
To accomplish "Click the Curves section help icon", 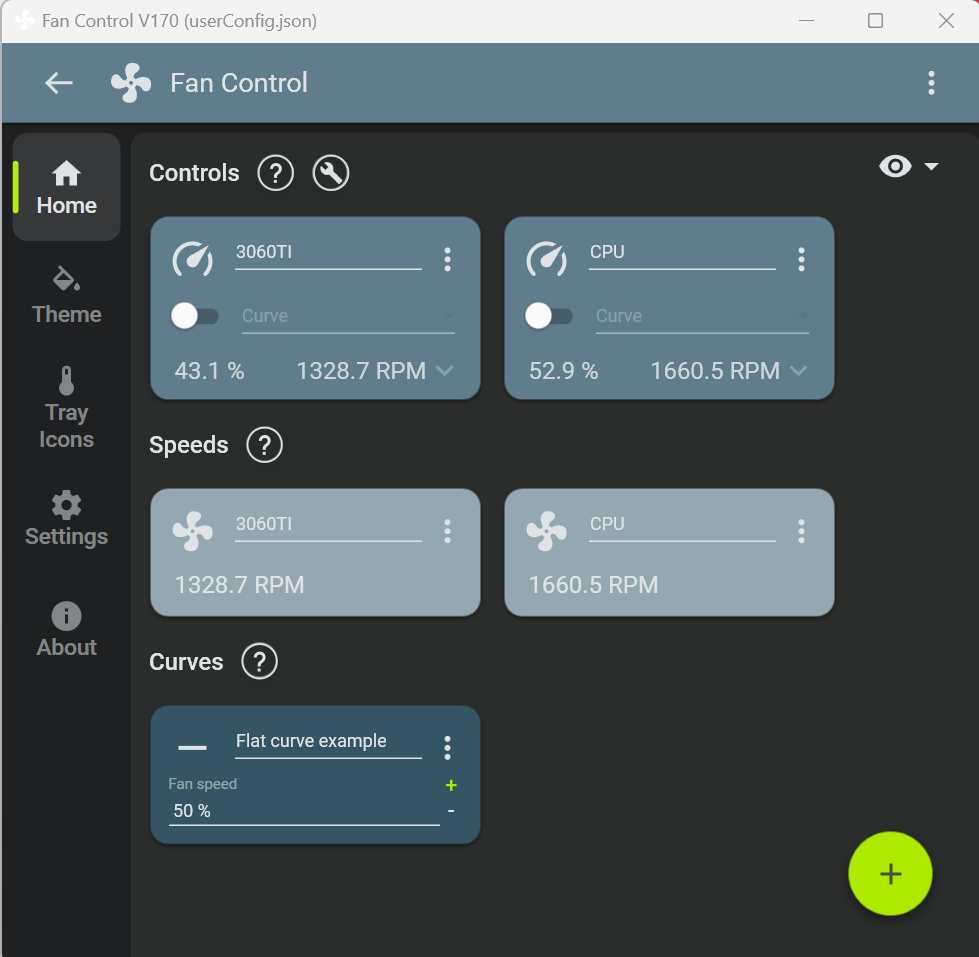I will (259, 662).
